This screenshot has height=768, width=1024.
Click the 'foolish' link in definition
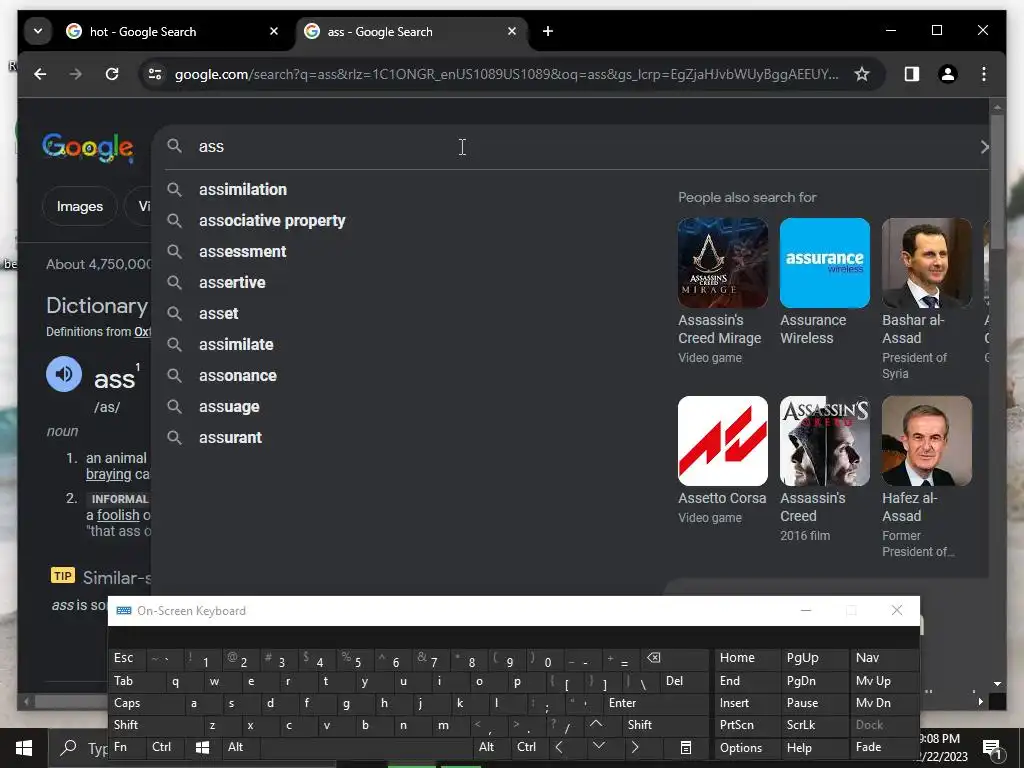[118, 515]
